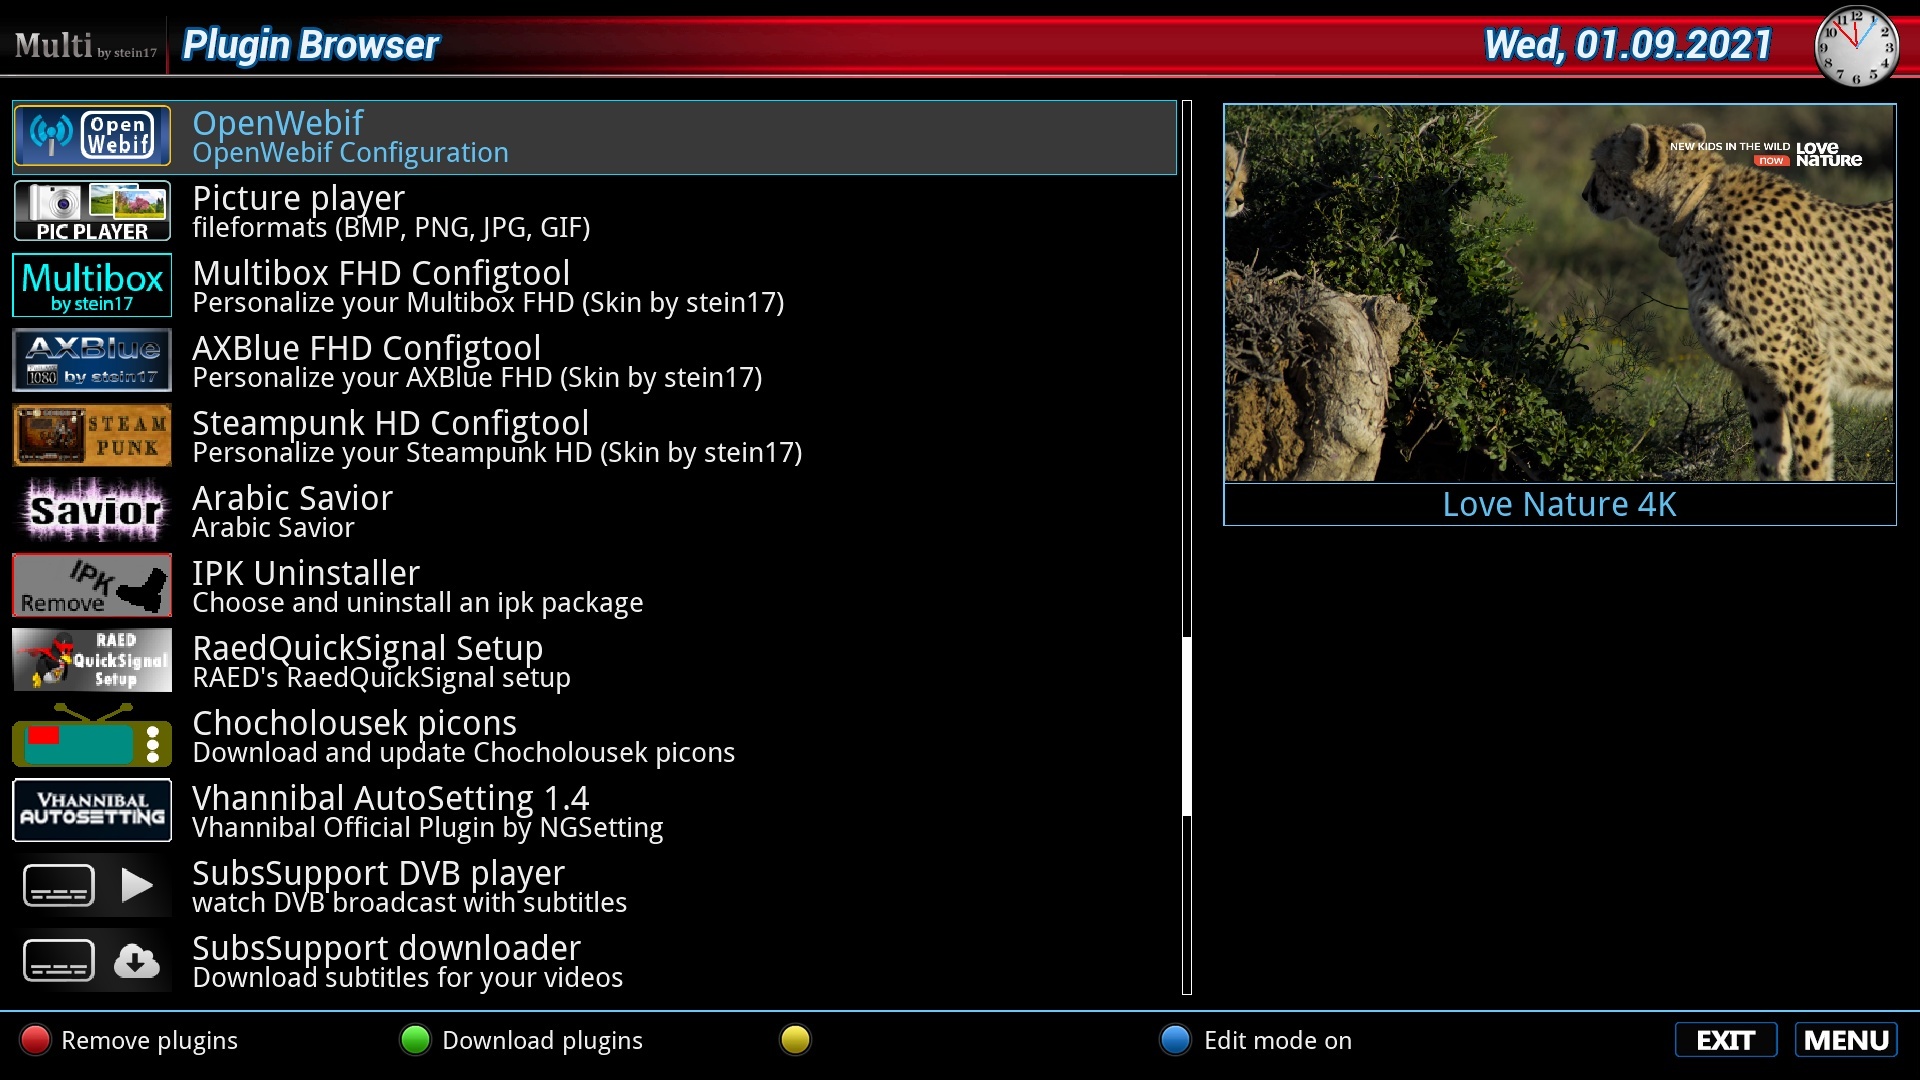Click the Wed, 01.09.2021 date text
Image resolution: width=1920 pixels, height=1080 pixels.
tap(1627, 45)
